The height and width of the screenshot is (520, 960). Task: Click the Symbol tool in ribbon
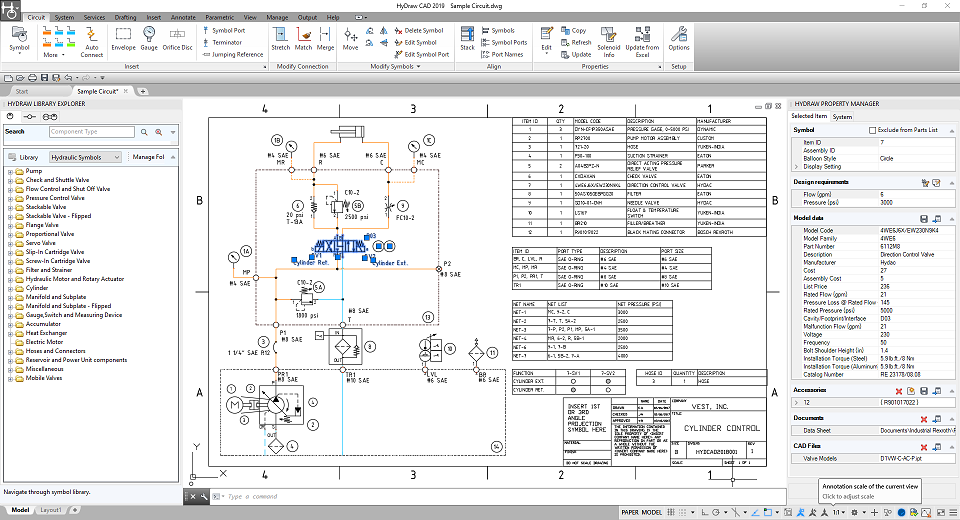(19, 40)
